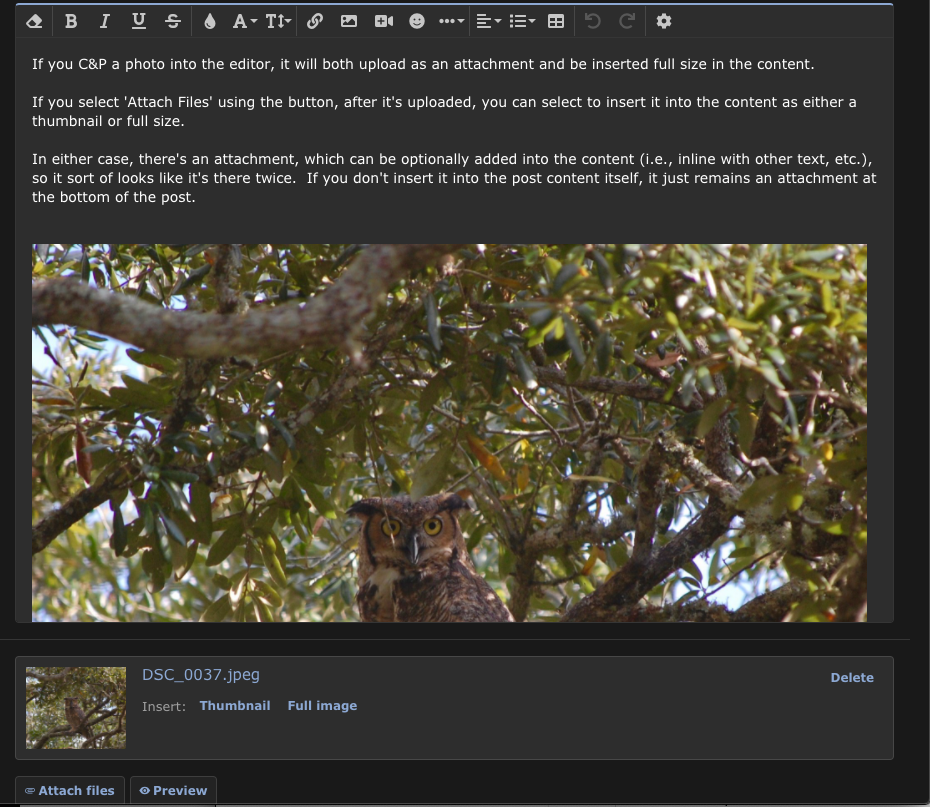Click the paragraph starting 'If you C&P a photo'
This screenshot has height=807, width=930.
point(423,64)
